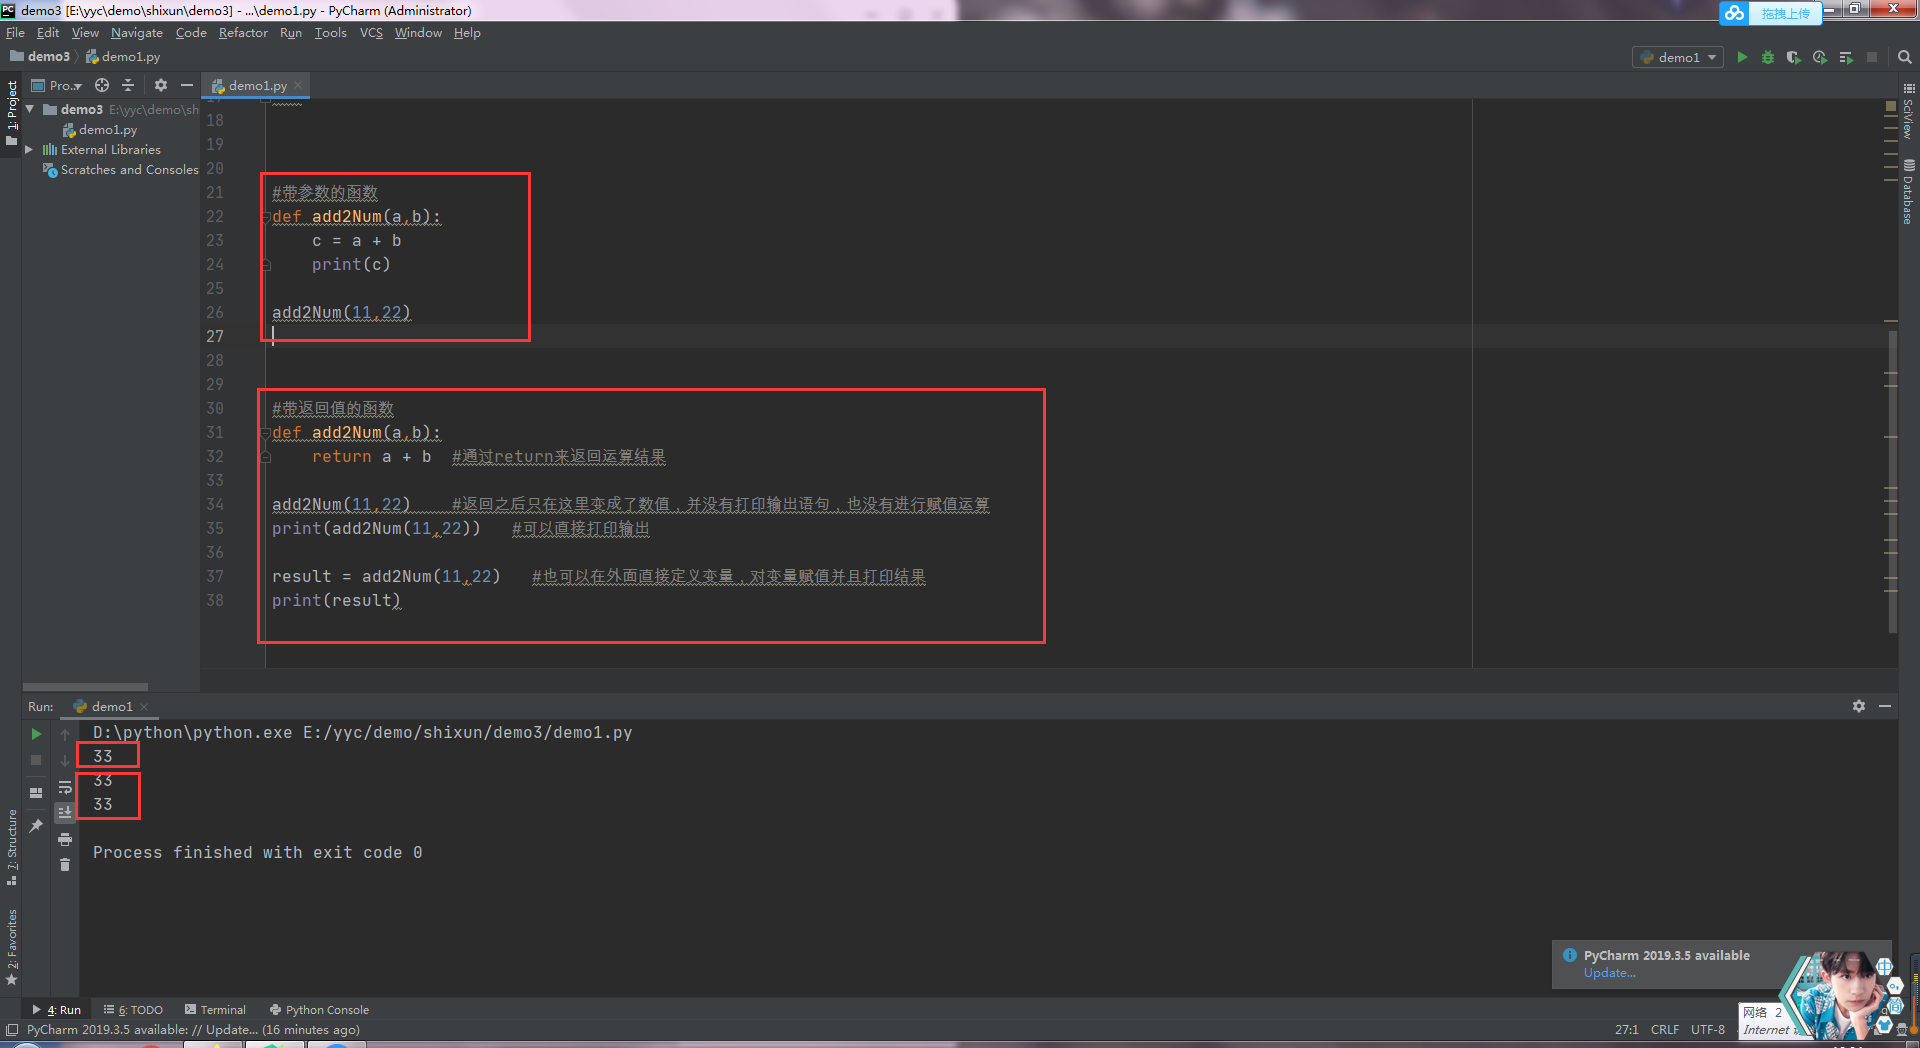1920x1048 pixels.
Task: Open tool windows quick access icon
Action: (x=11, y=1030)
